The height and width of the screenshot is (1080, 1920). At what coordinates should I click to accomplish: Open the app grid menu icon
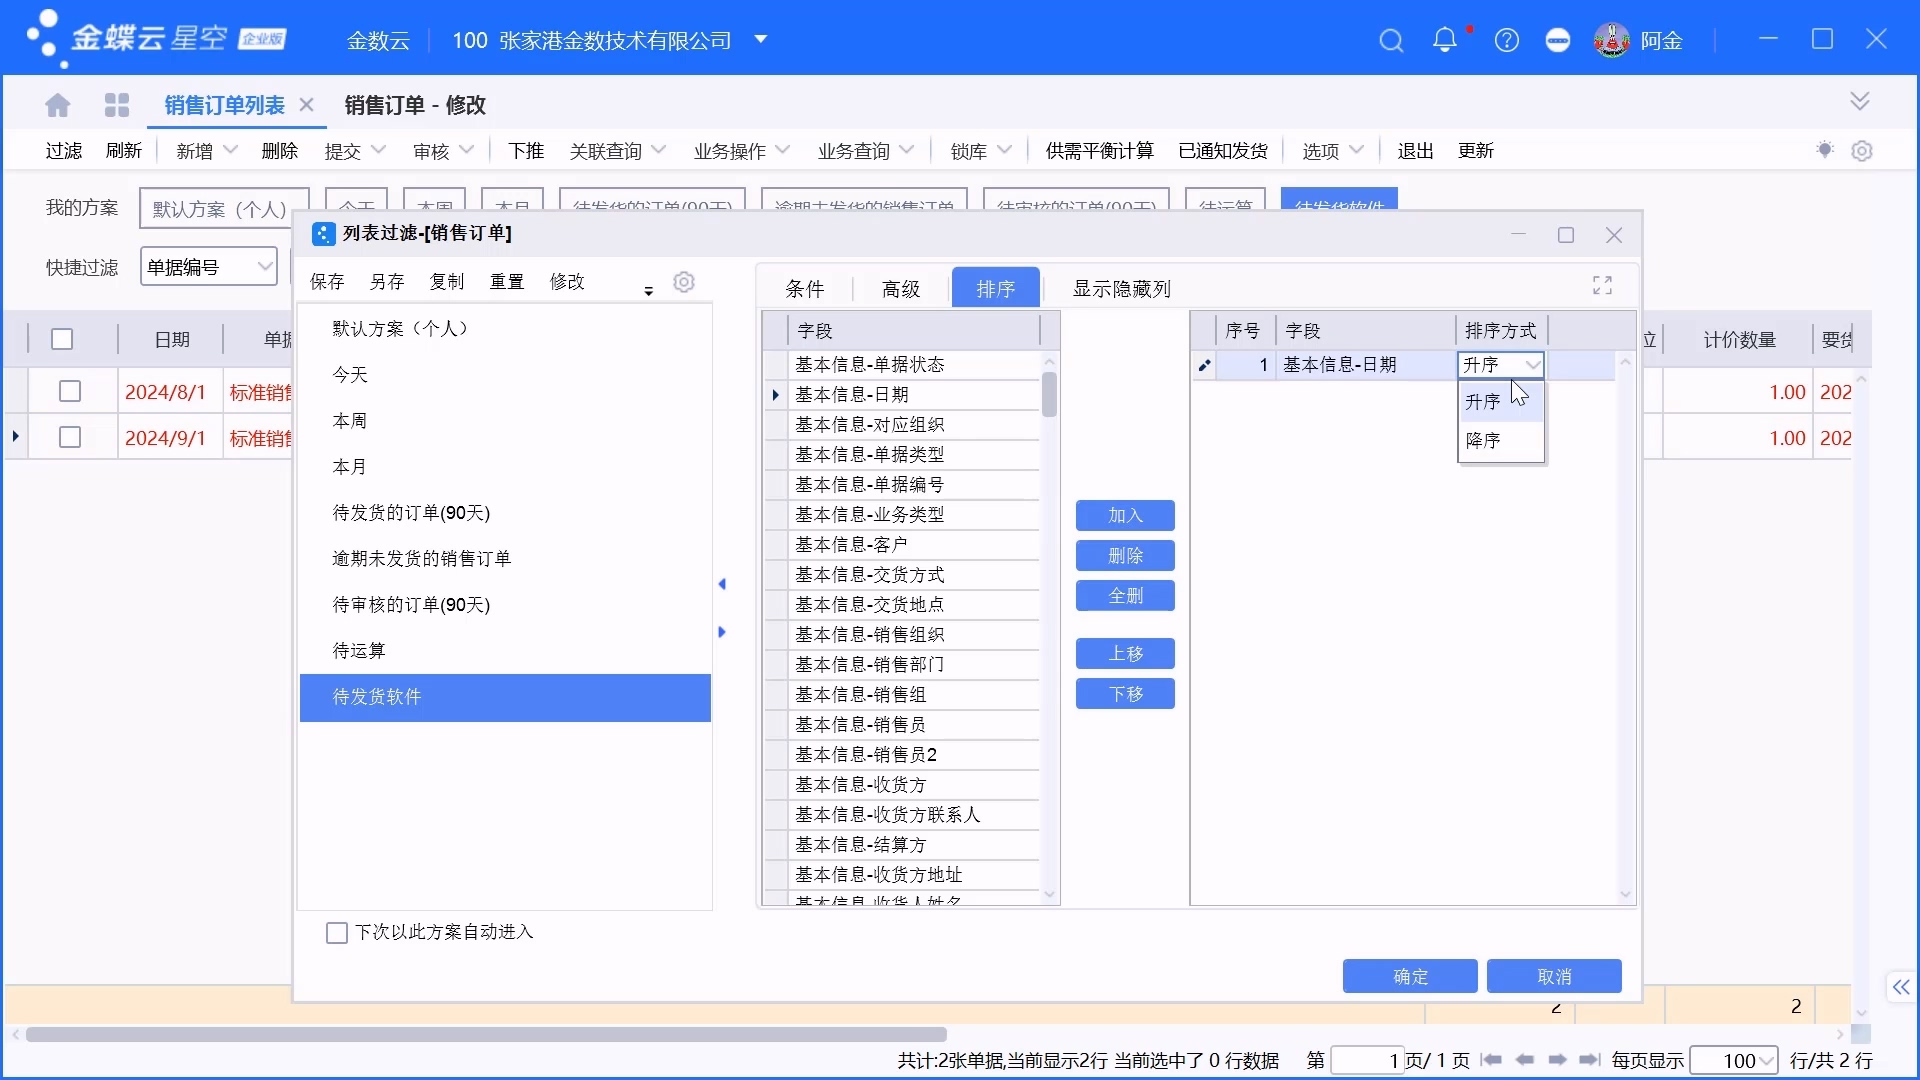[117, 105]
